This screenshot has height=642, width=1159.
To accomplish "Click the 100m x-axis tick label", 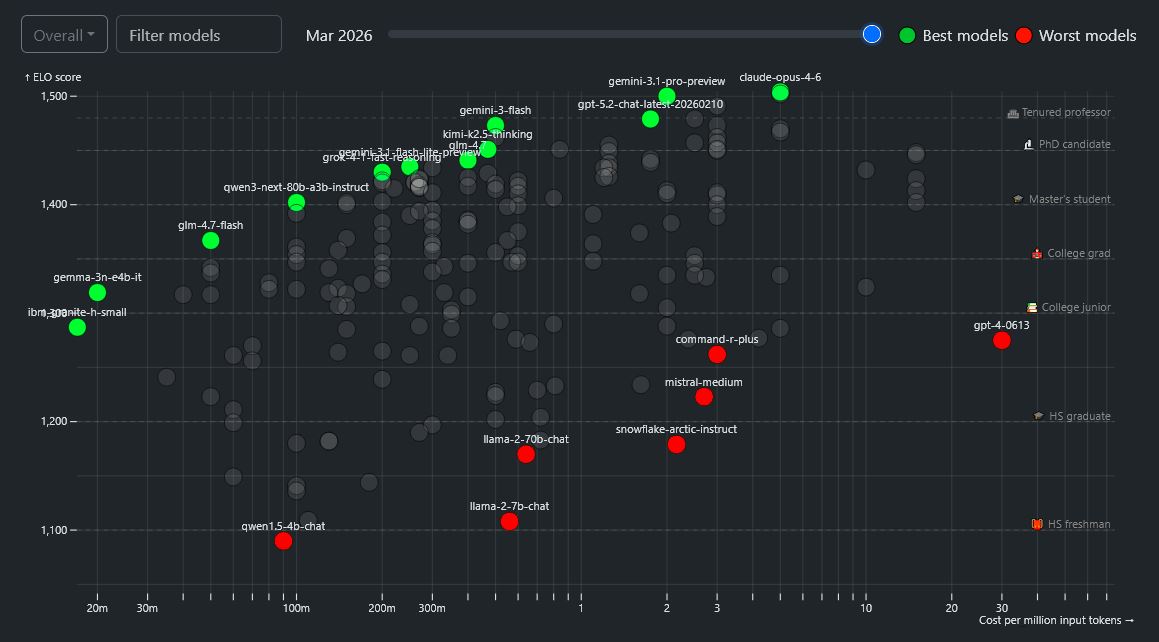I will tap(296, 608).
